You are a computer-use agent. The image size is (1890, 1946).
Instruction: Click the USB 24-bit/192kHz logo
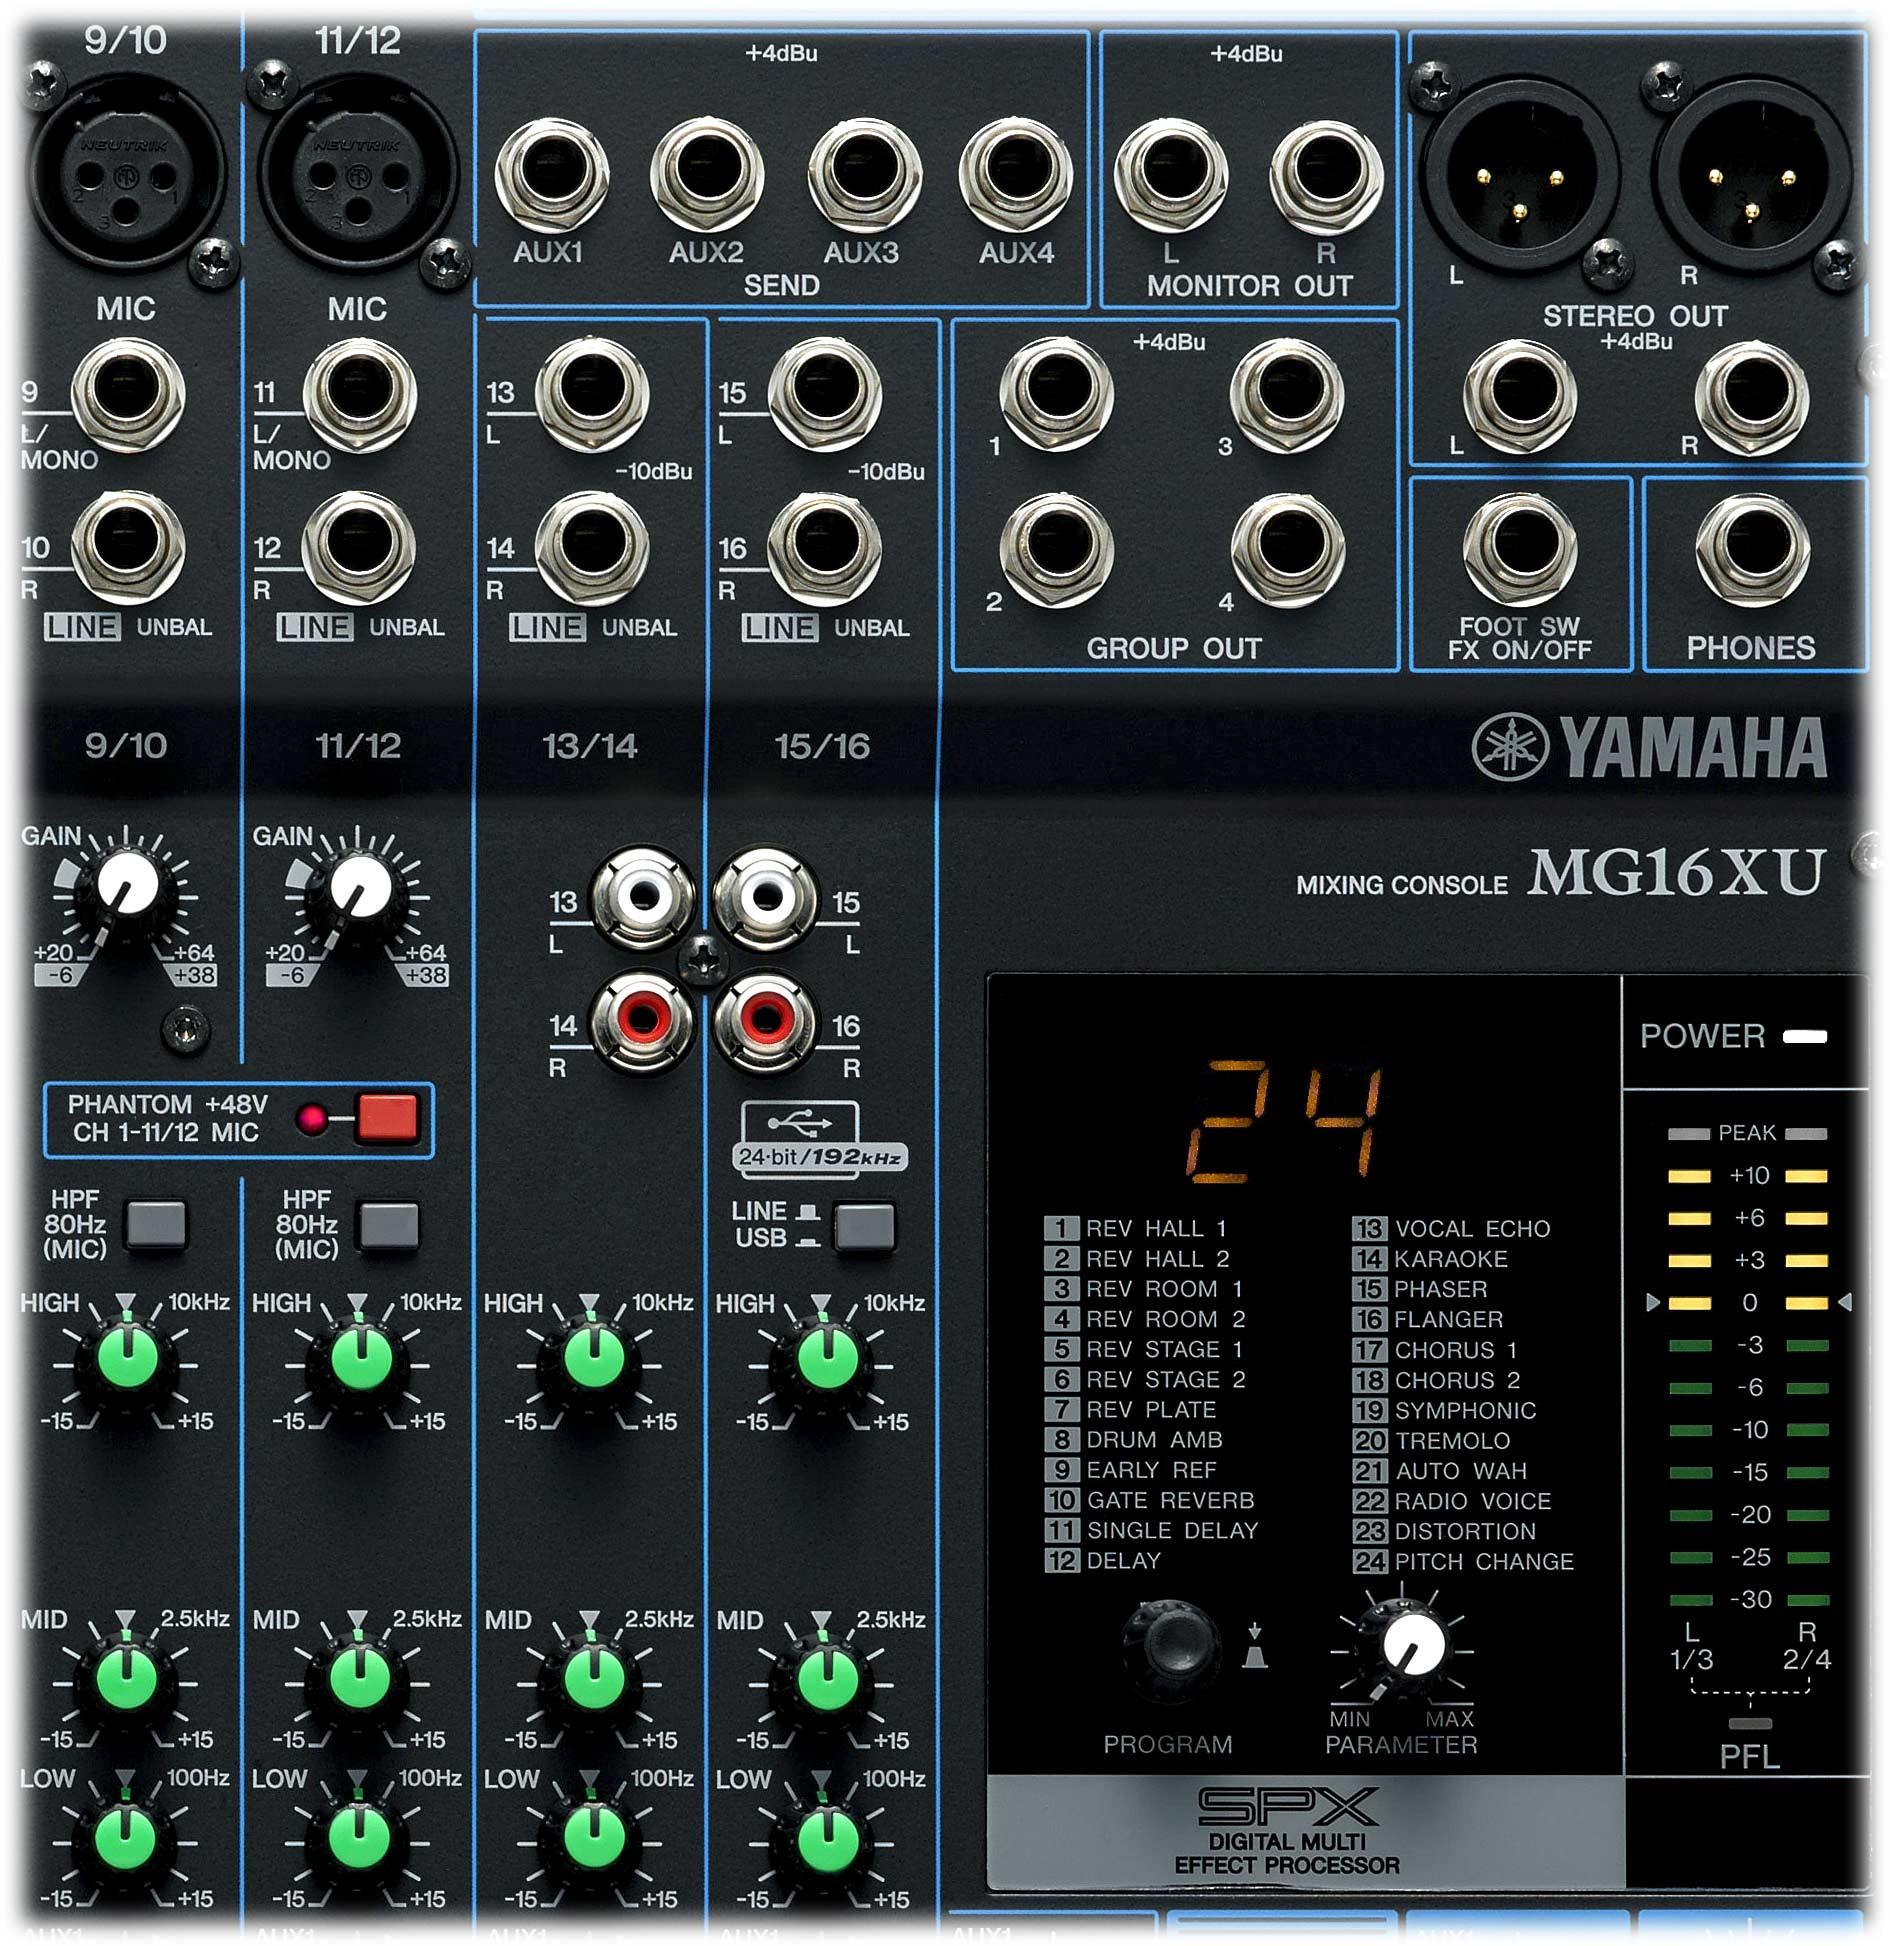820,1137
